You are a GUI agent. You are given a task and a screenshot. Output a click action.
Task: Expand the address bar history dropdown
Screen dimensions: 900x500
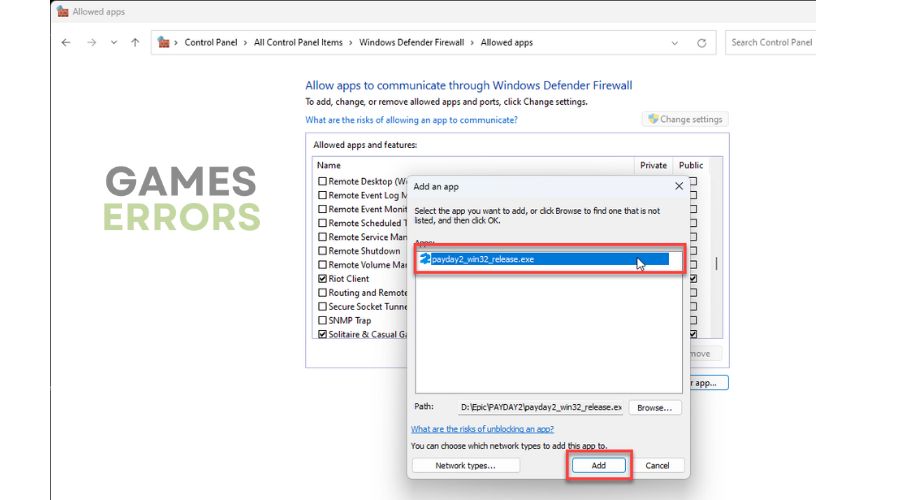pos(674,43)
